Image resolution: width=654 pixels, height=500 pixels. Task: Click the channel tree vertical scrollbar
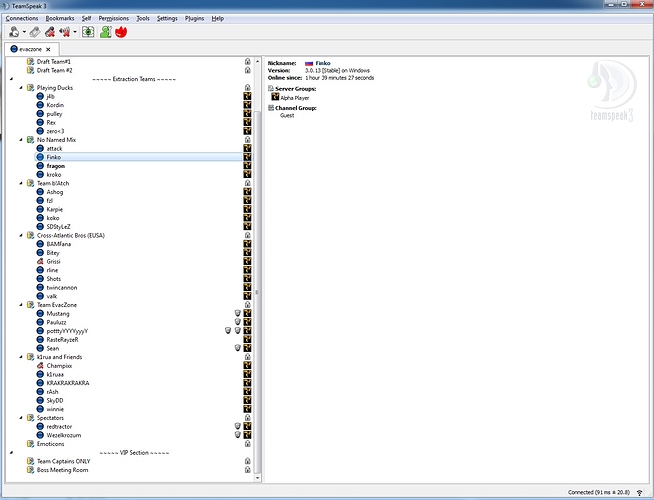(x=257, y=291)
